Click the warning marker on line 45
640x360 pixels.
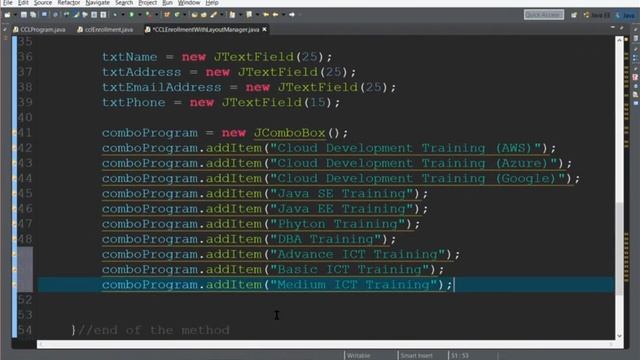click(14, 193)
